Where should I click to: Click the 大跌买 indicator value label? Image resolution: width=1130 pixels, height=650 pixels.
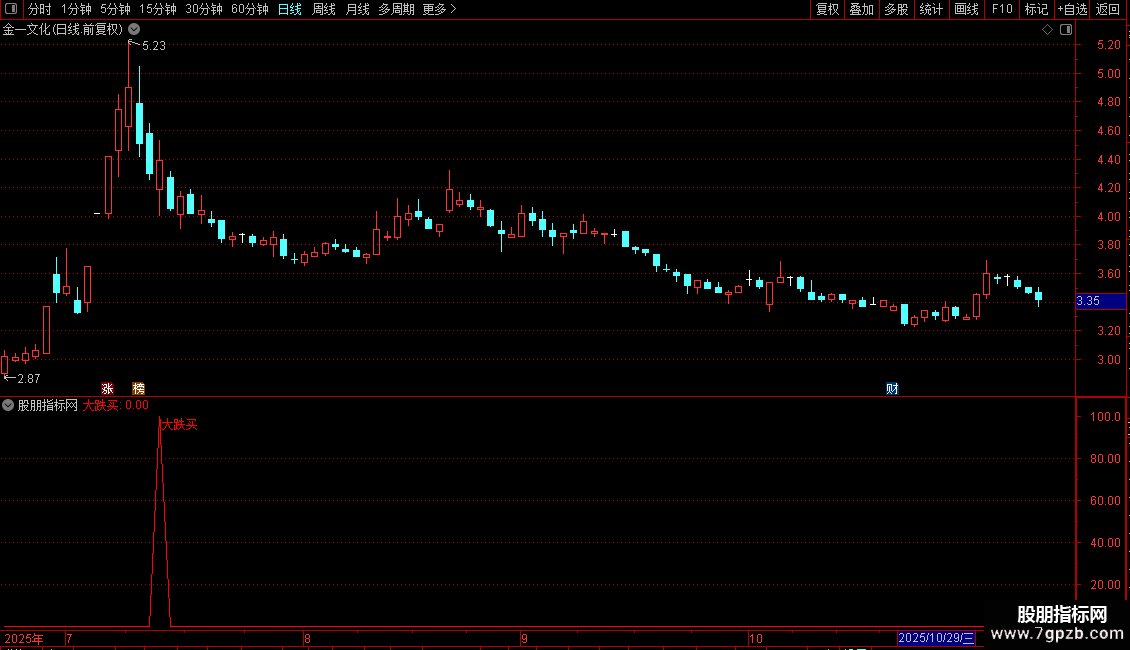pyautogui.click(x=115, y=406)
